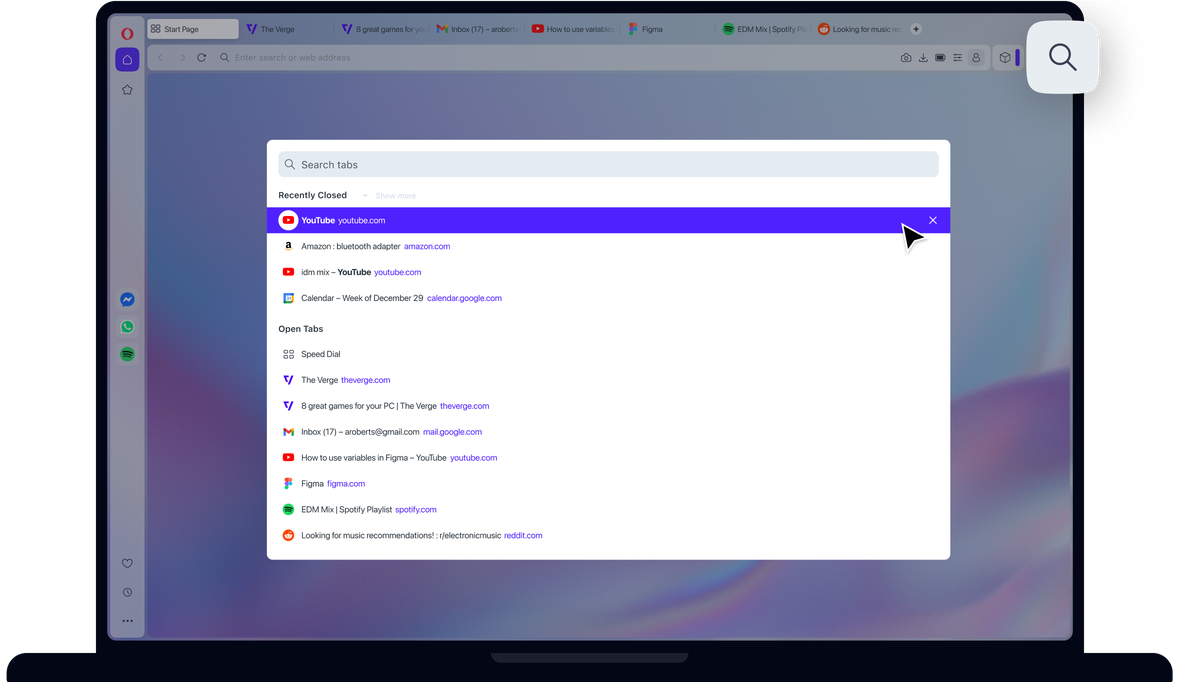The height and width of the screenshot is (682, 1180).
Task: Open sidebar three-dots settings
Action: click(x=127, y=621)
